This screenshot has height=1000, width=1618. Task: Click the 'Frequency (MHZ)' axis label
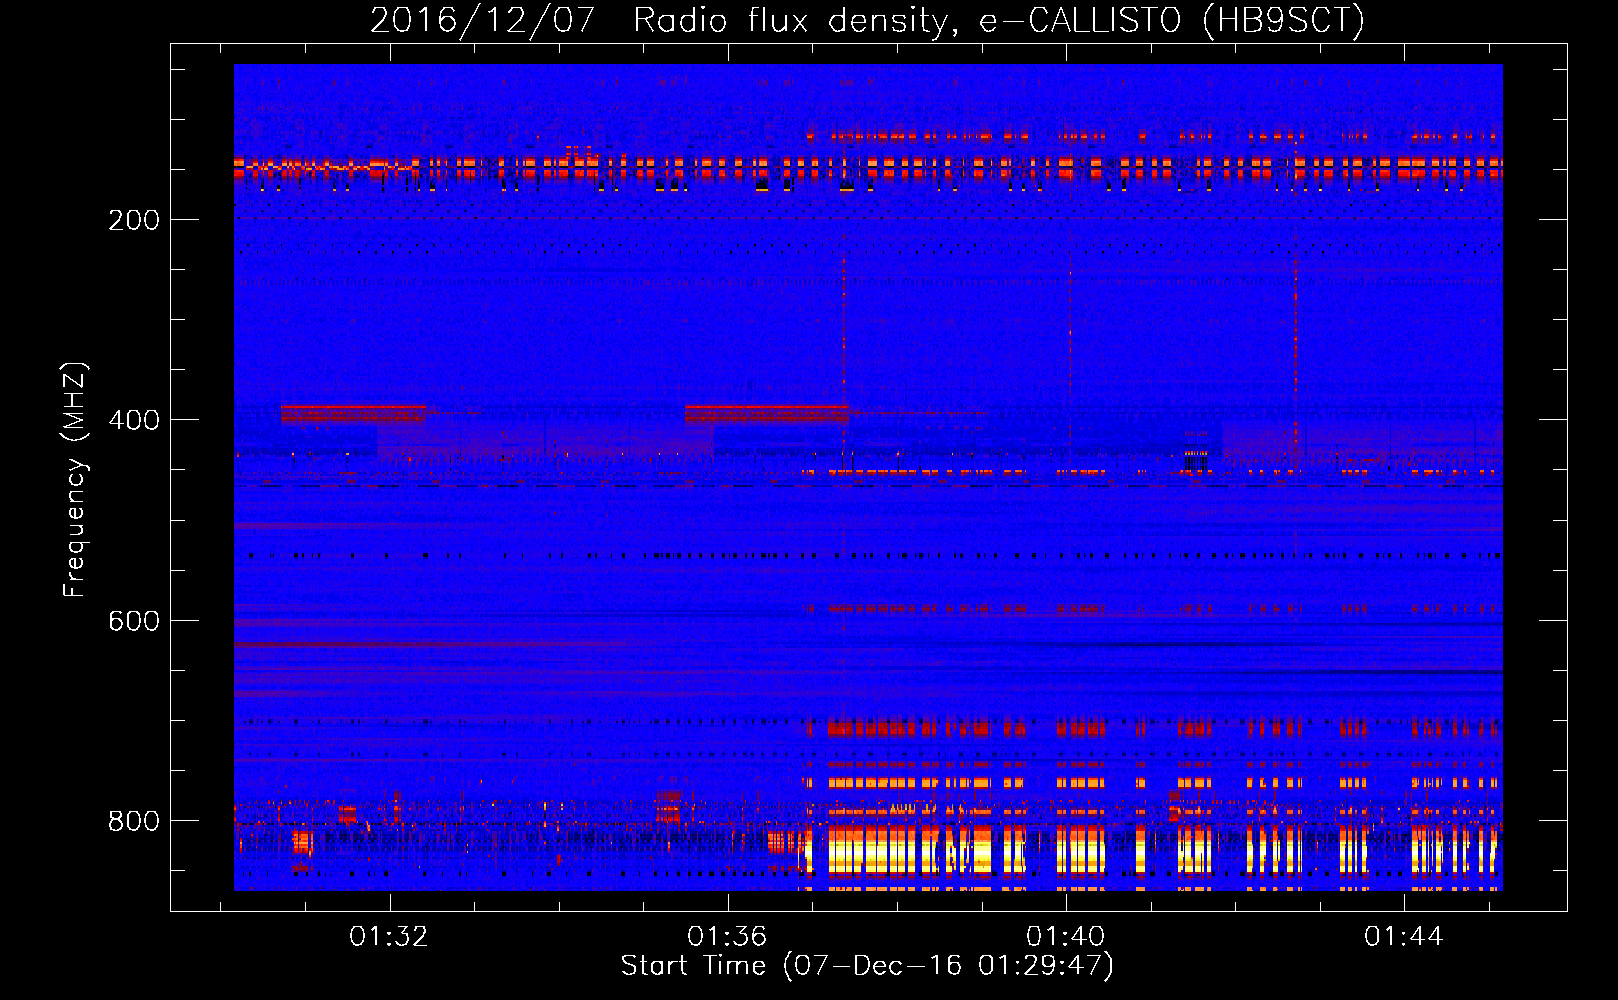(75, 480)
